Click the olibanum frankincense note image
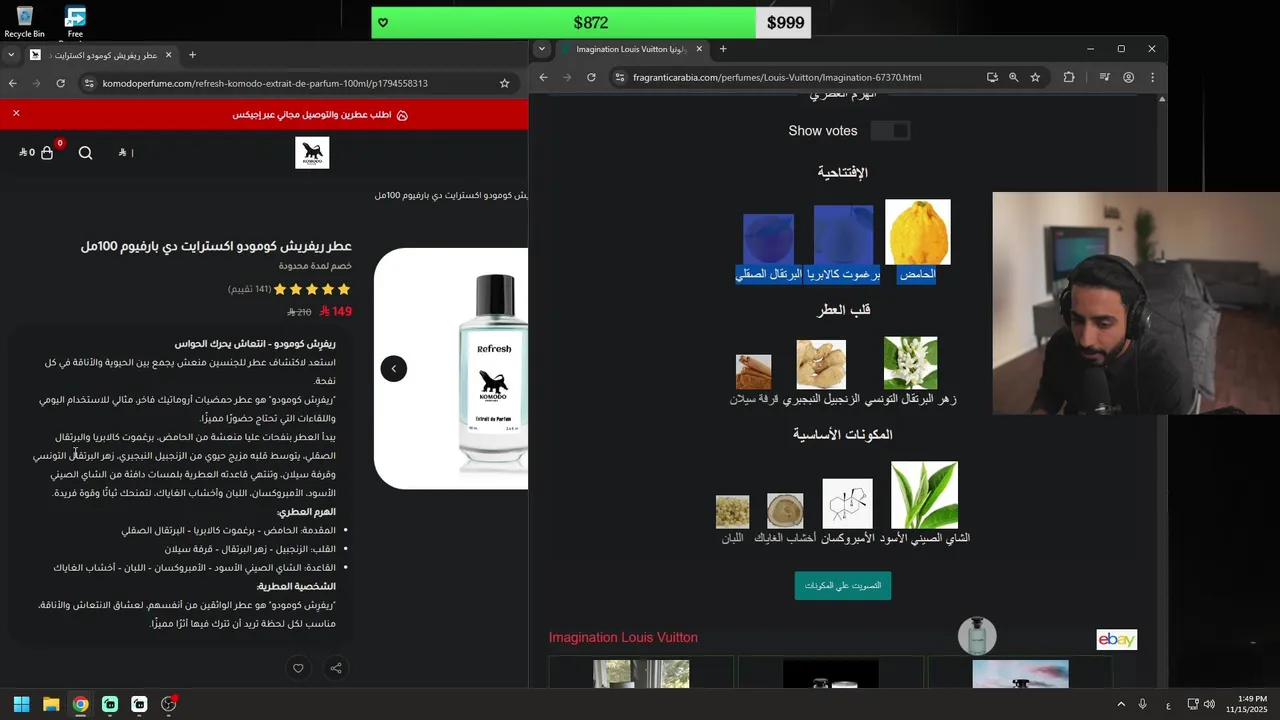The image size is (1280, 720). tap(732, 512)
